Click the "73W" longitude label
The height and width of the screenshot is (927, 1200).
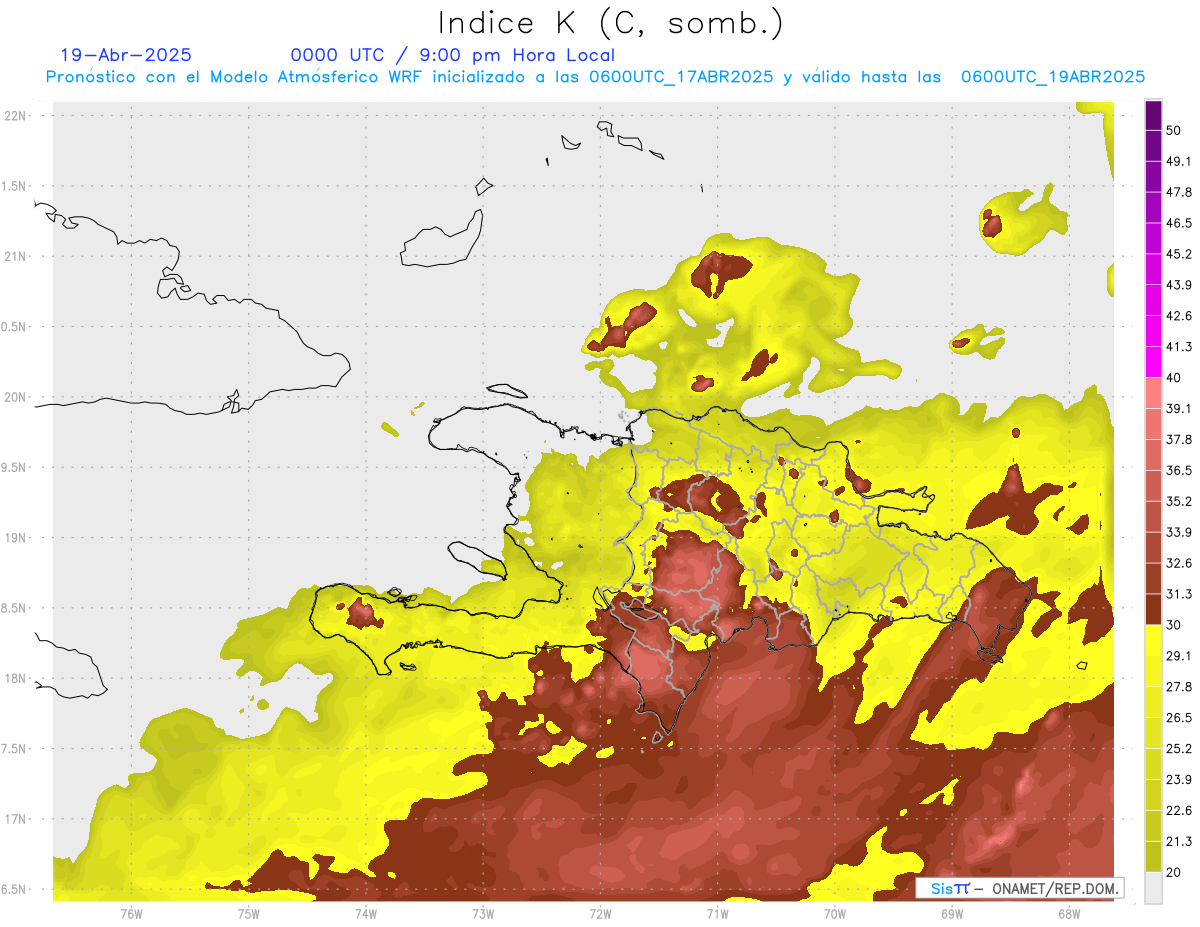483,914
